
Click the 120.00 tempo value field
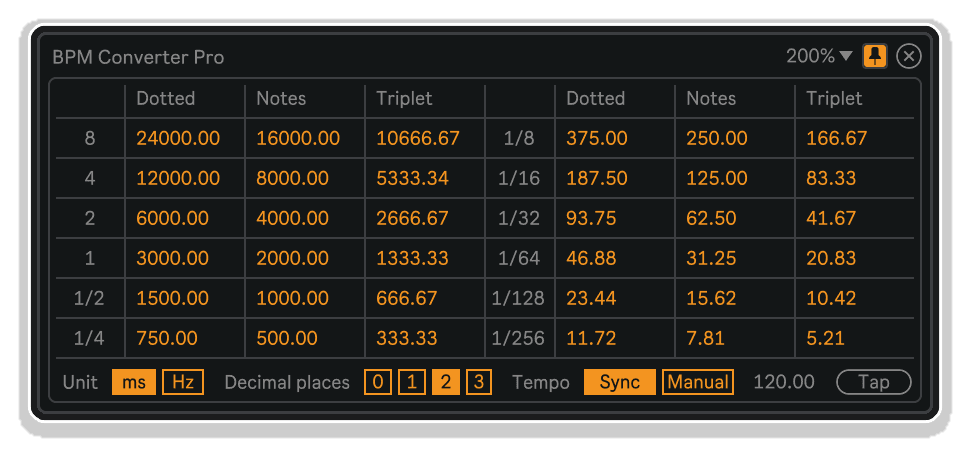click(x=784, y=382)
